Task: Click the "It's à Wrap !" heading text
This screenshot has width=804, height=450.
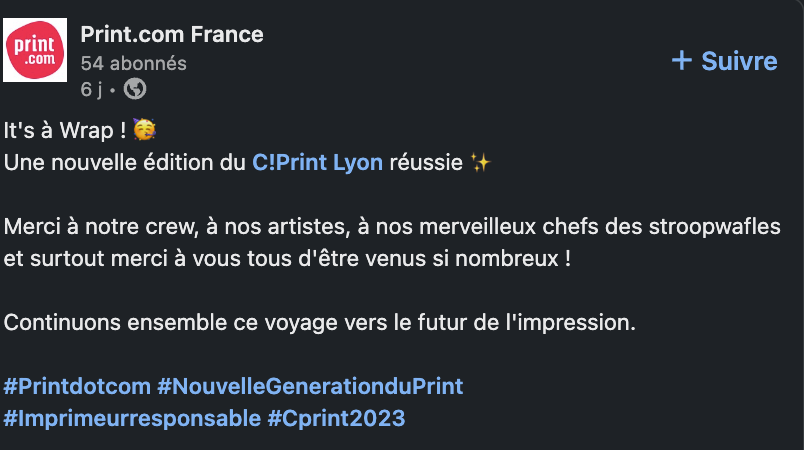Action: [65, 130]
